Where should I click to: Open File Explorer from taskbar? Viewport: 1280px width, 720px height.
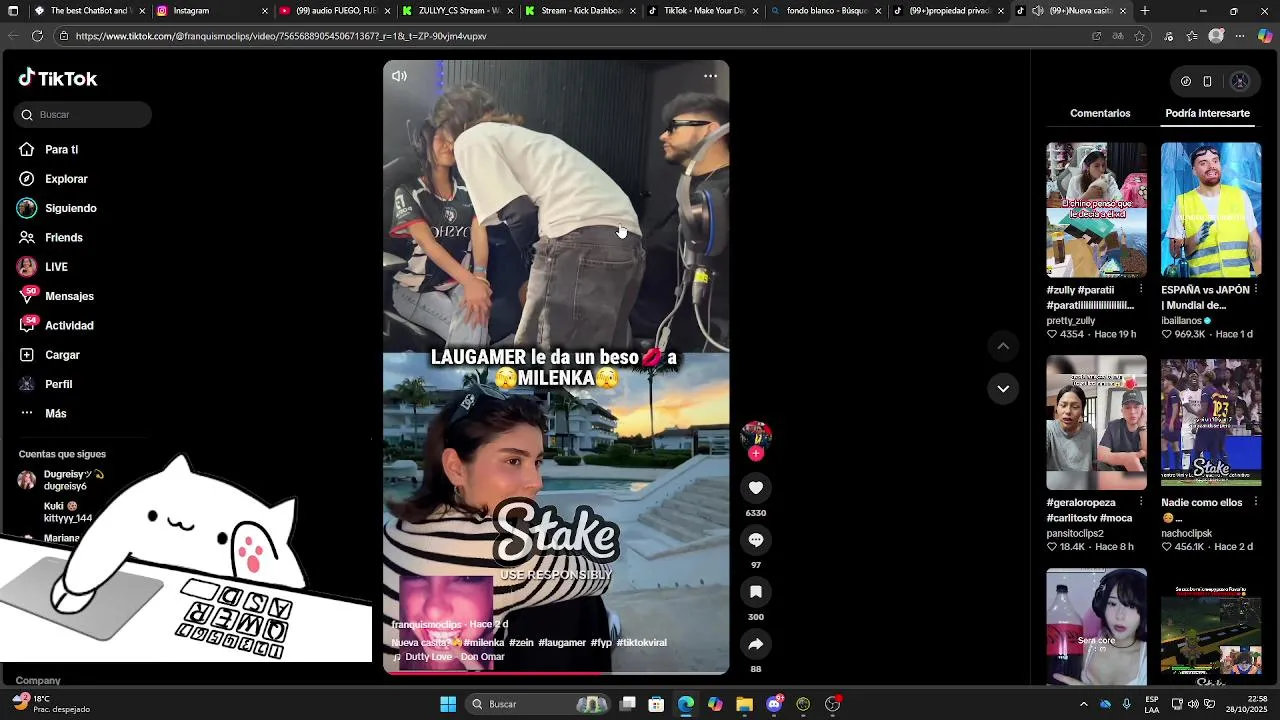click(744, 704)
